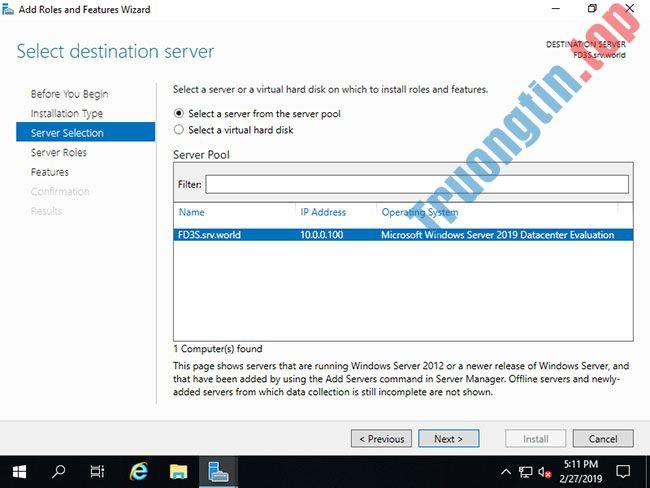Open taskbar search magnifier
Image resolution: width=650 pixels, height=488 pixels.
pos(58,472)
